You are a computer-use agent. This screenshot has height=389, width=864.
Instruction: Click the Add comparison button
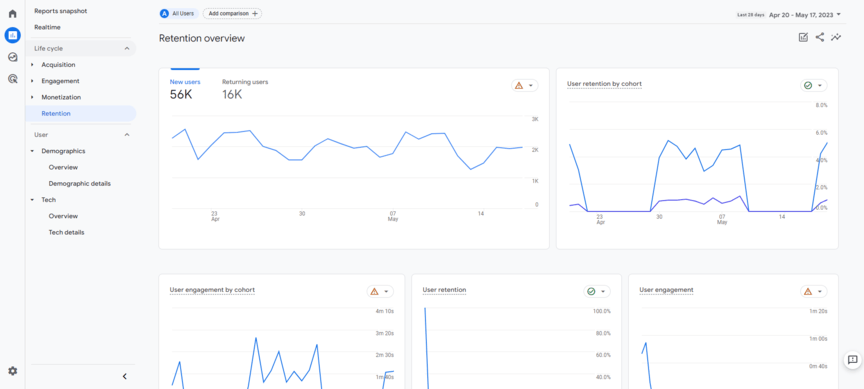point(232,13)
